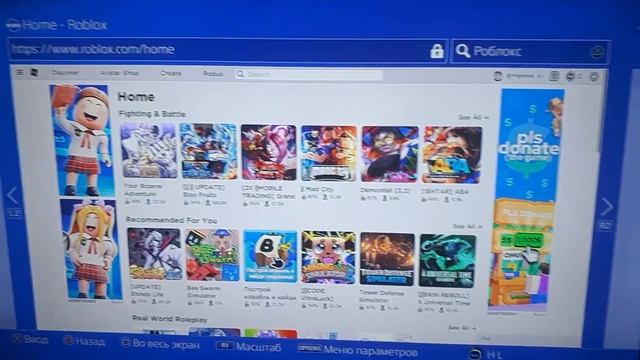Click the Recommended For You section title
The width and height of the screenshot is (640, 360).
coord(171,220)
